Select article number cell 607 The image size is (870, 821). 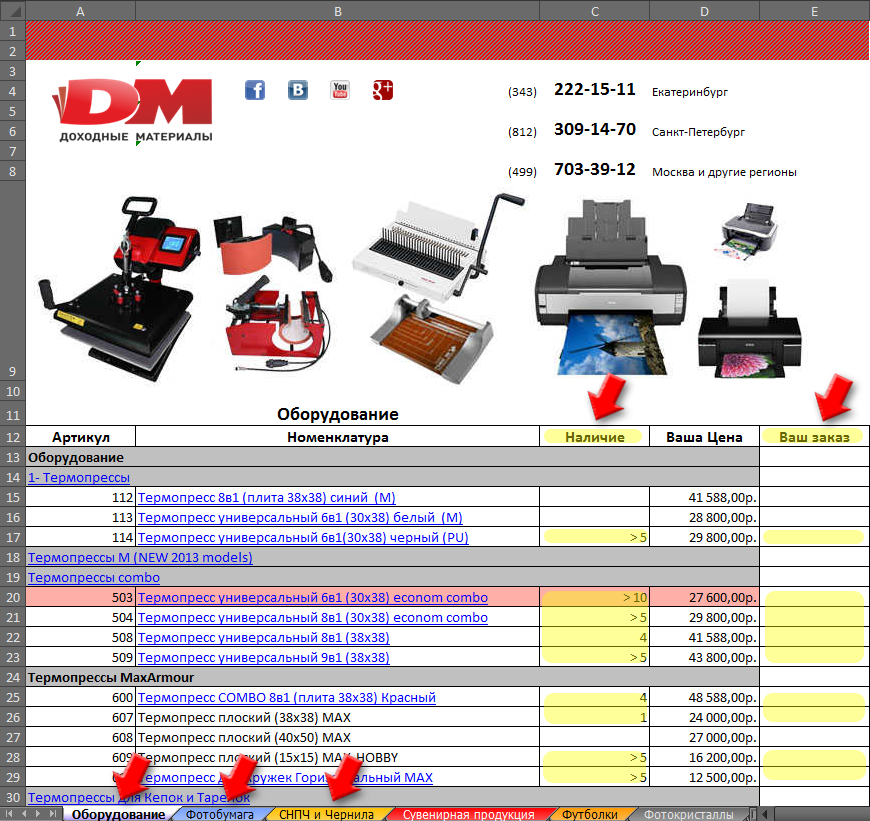click(x=80, y=717)
